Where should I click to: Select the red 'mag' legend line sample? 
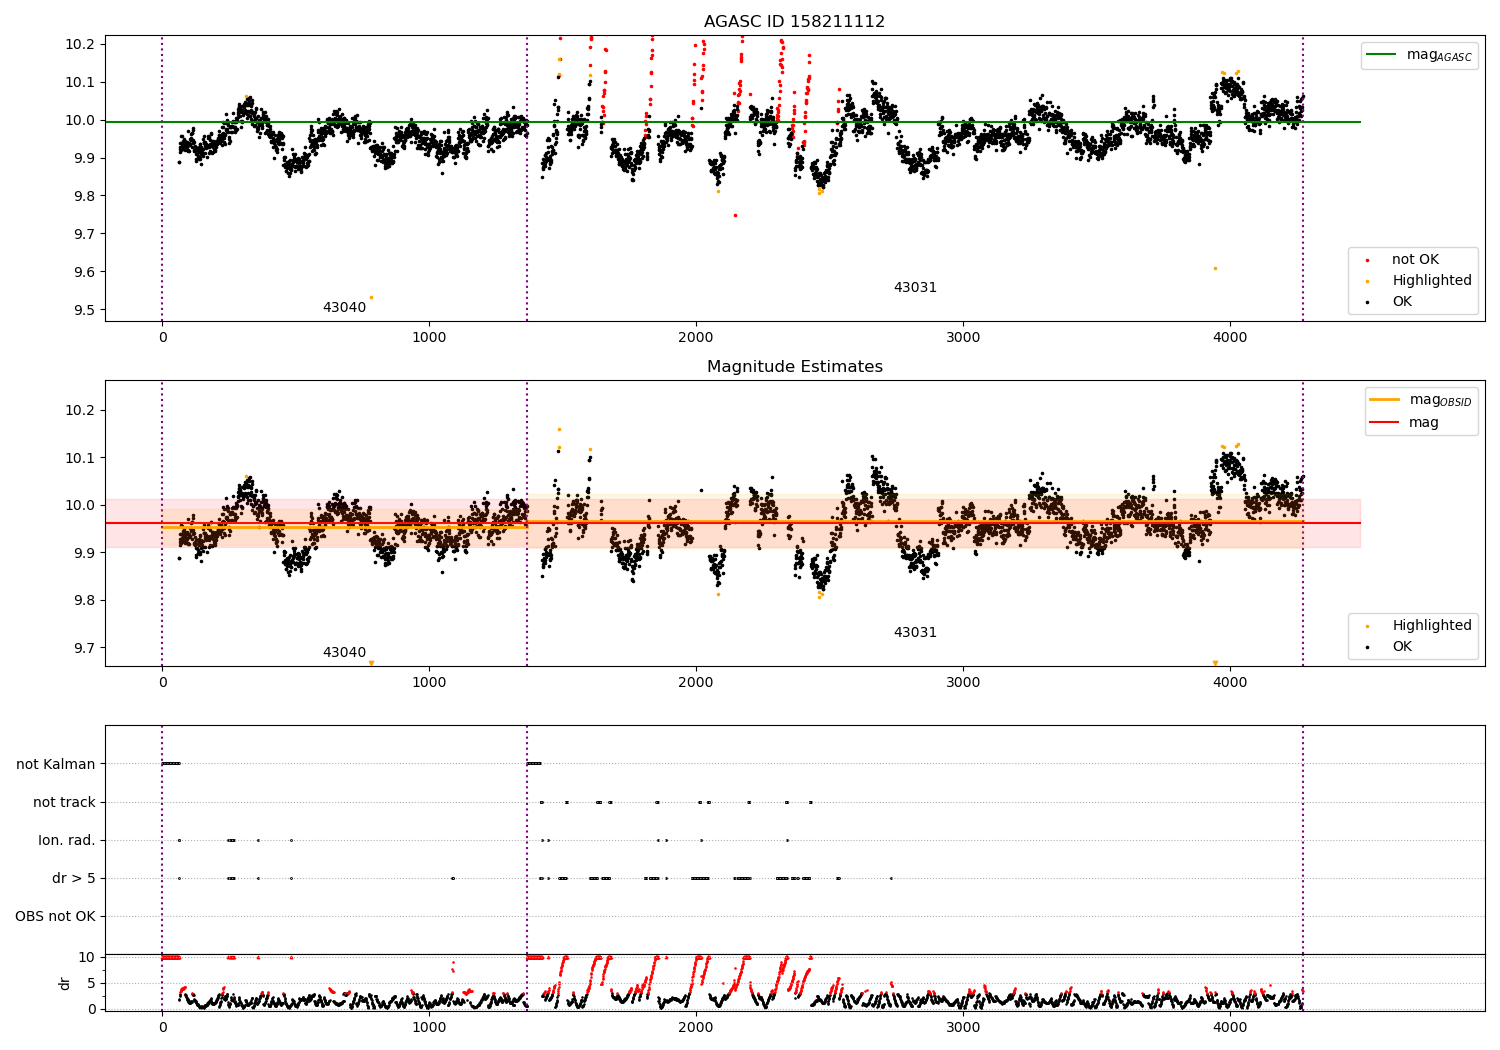[1385, 422]
